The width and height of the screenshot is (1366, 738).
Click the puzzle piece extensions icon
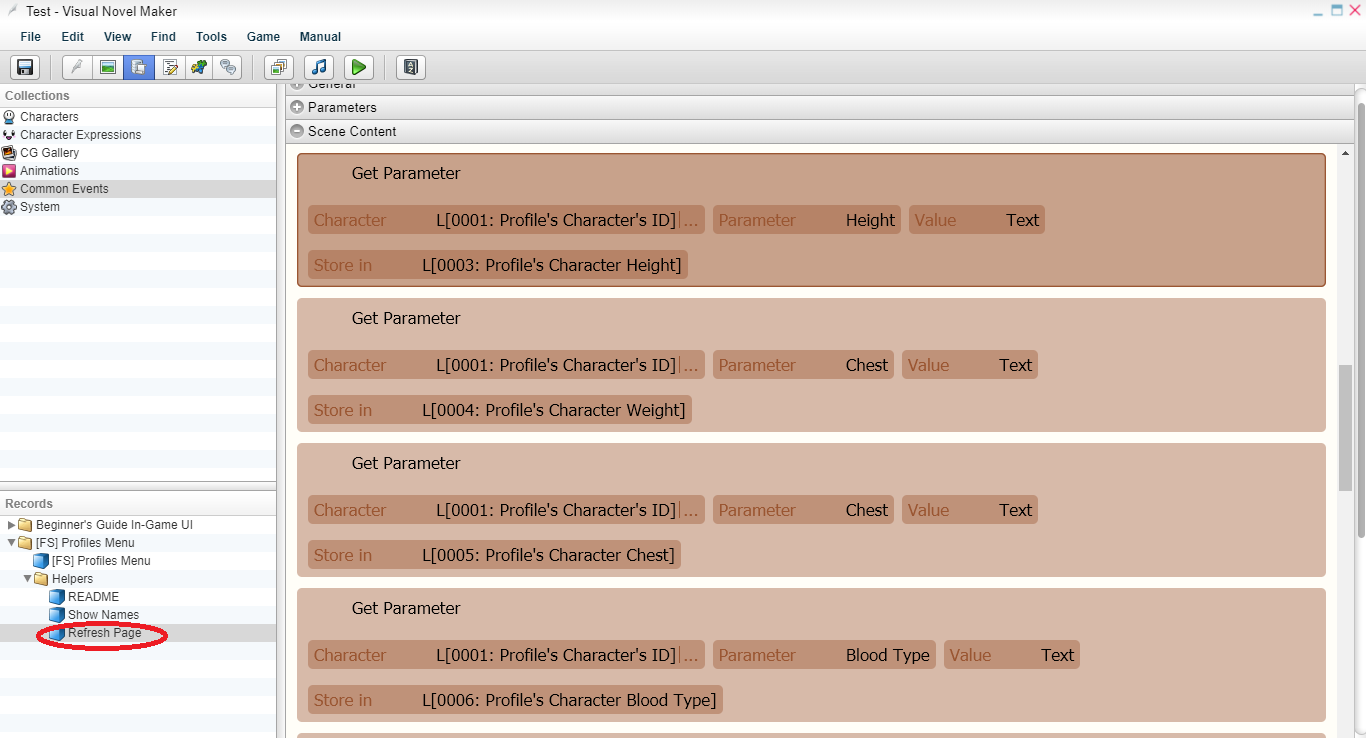click(x=200, y=67)
